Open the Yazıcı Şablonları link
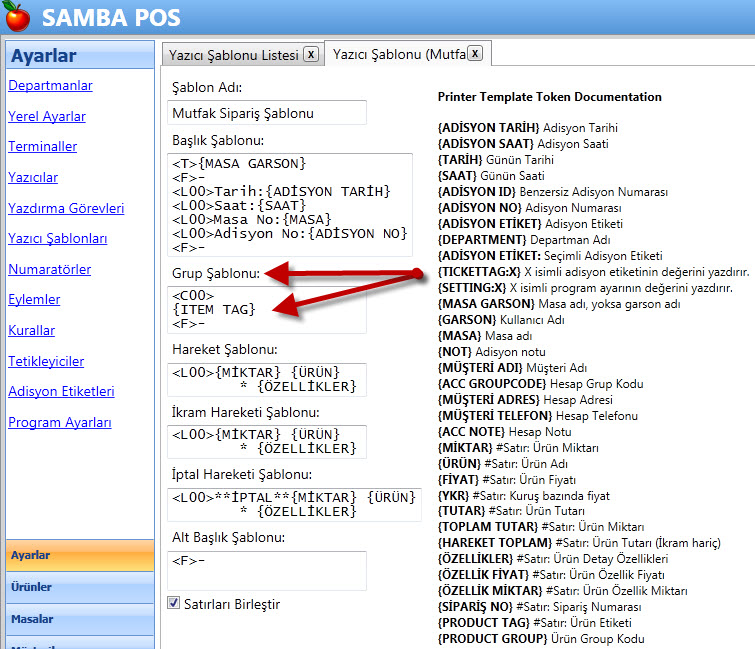755x649 pixels. (x=58, y=239)
